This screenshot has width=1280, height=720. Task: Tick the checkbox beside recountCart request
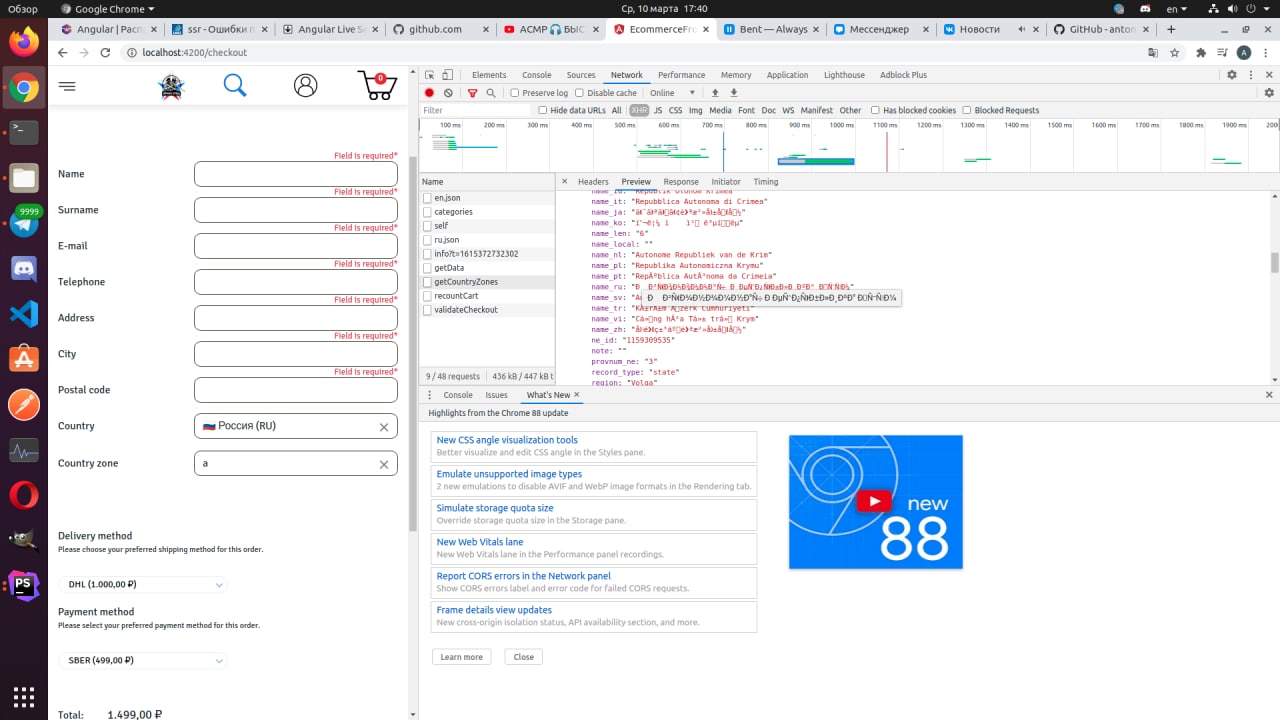pos(427,296)
